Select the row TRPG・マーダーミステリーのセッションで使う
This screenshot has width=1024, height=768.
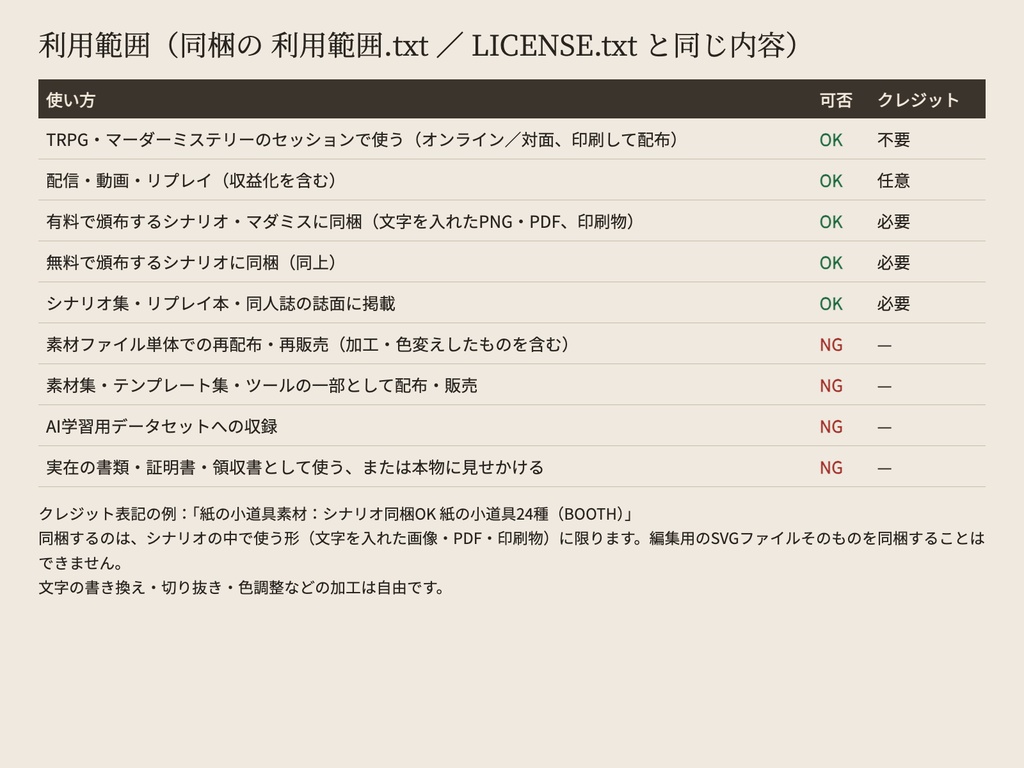[512, 139]
